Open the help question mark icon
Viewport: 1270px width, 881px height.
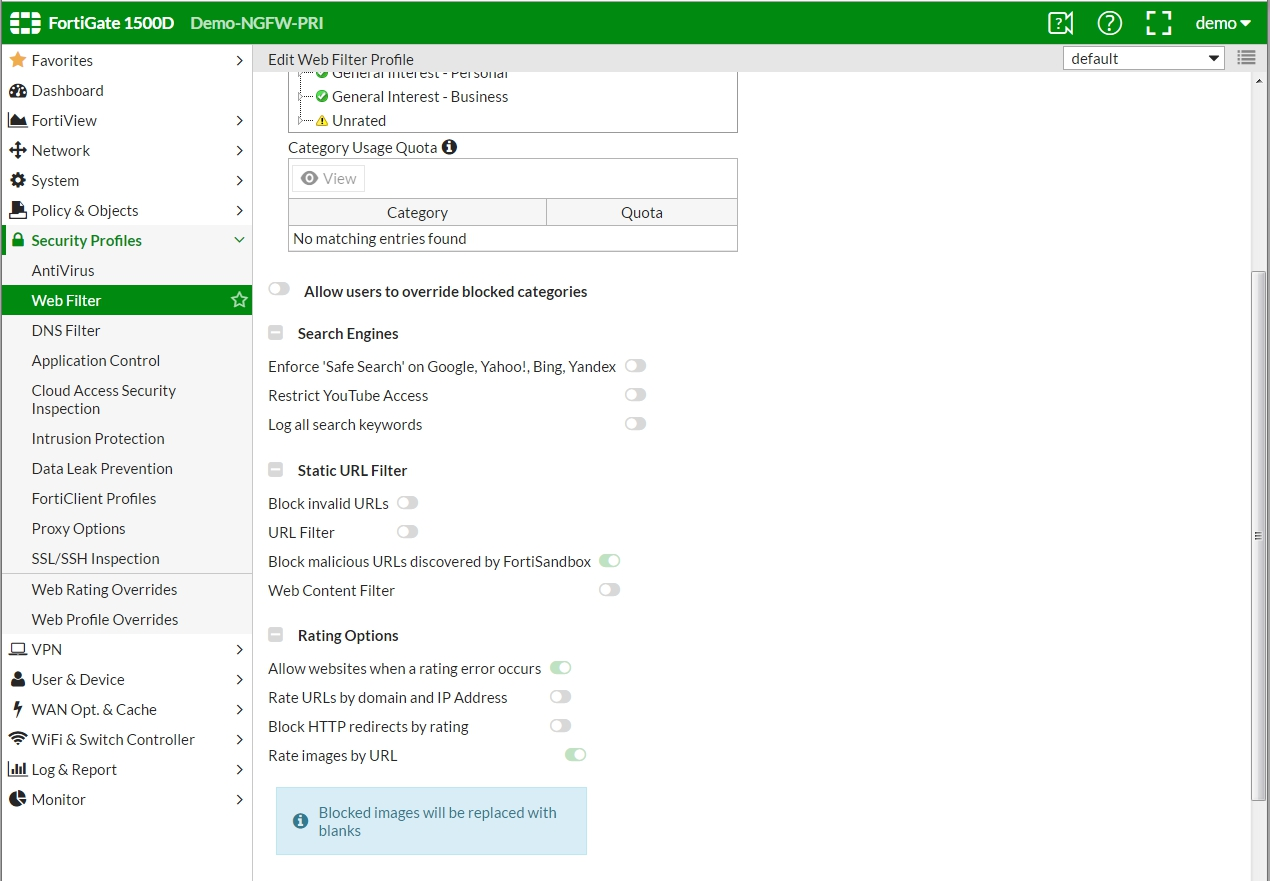[1109, 23]
